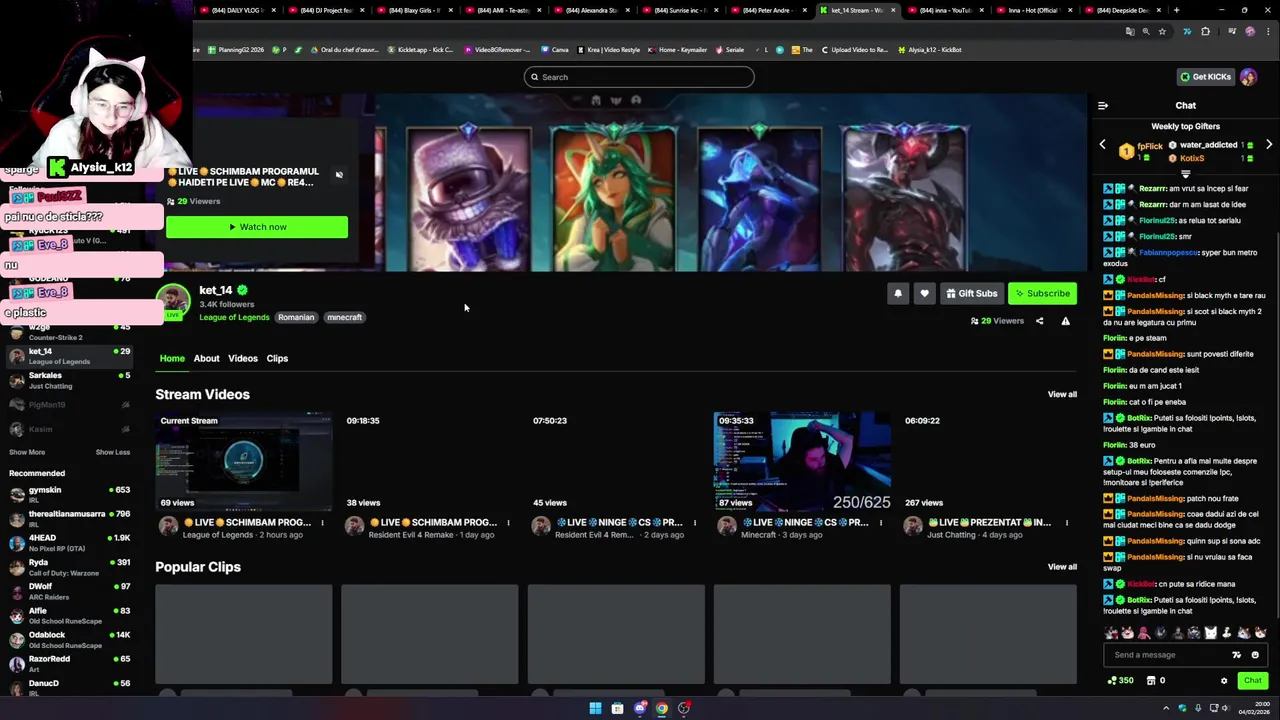Collapse chat with the panel icon beside Chat
The image size is (1280, 720).
tap(1103, 105)
